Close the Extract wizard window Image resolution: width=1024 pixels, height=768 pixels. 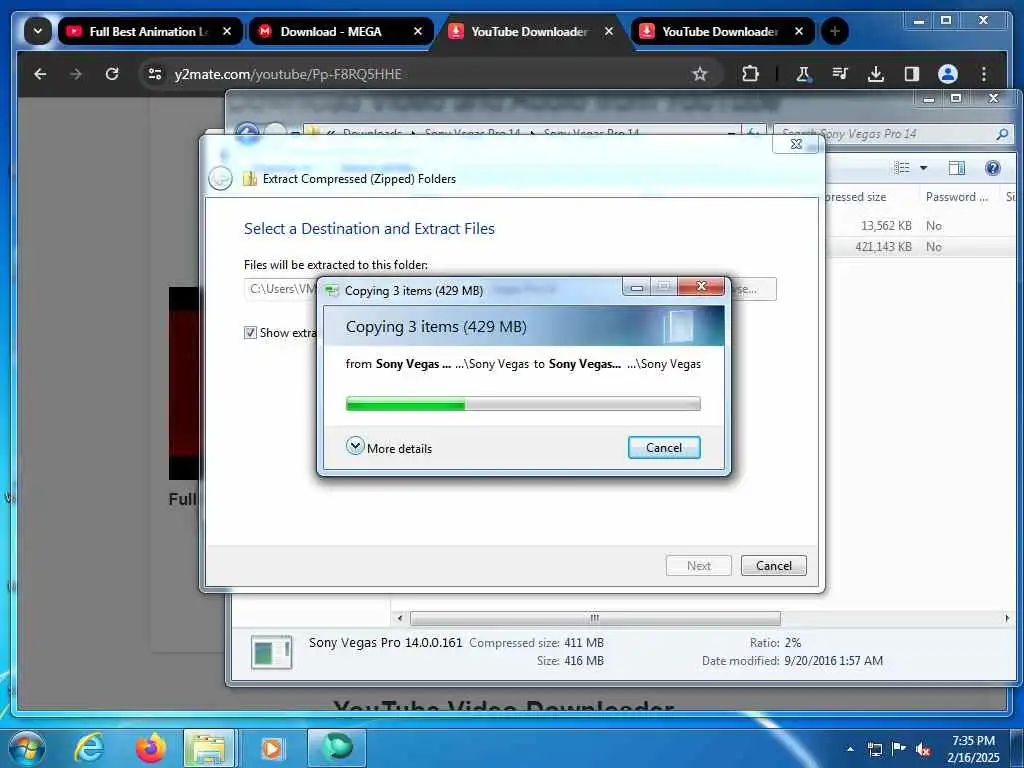[x=796, y=144]
